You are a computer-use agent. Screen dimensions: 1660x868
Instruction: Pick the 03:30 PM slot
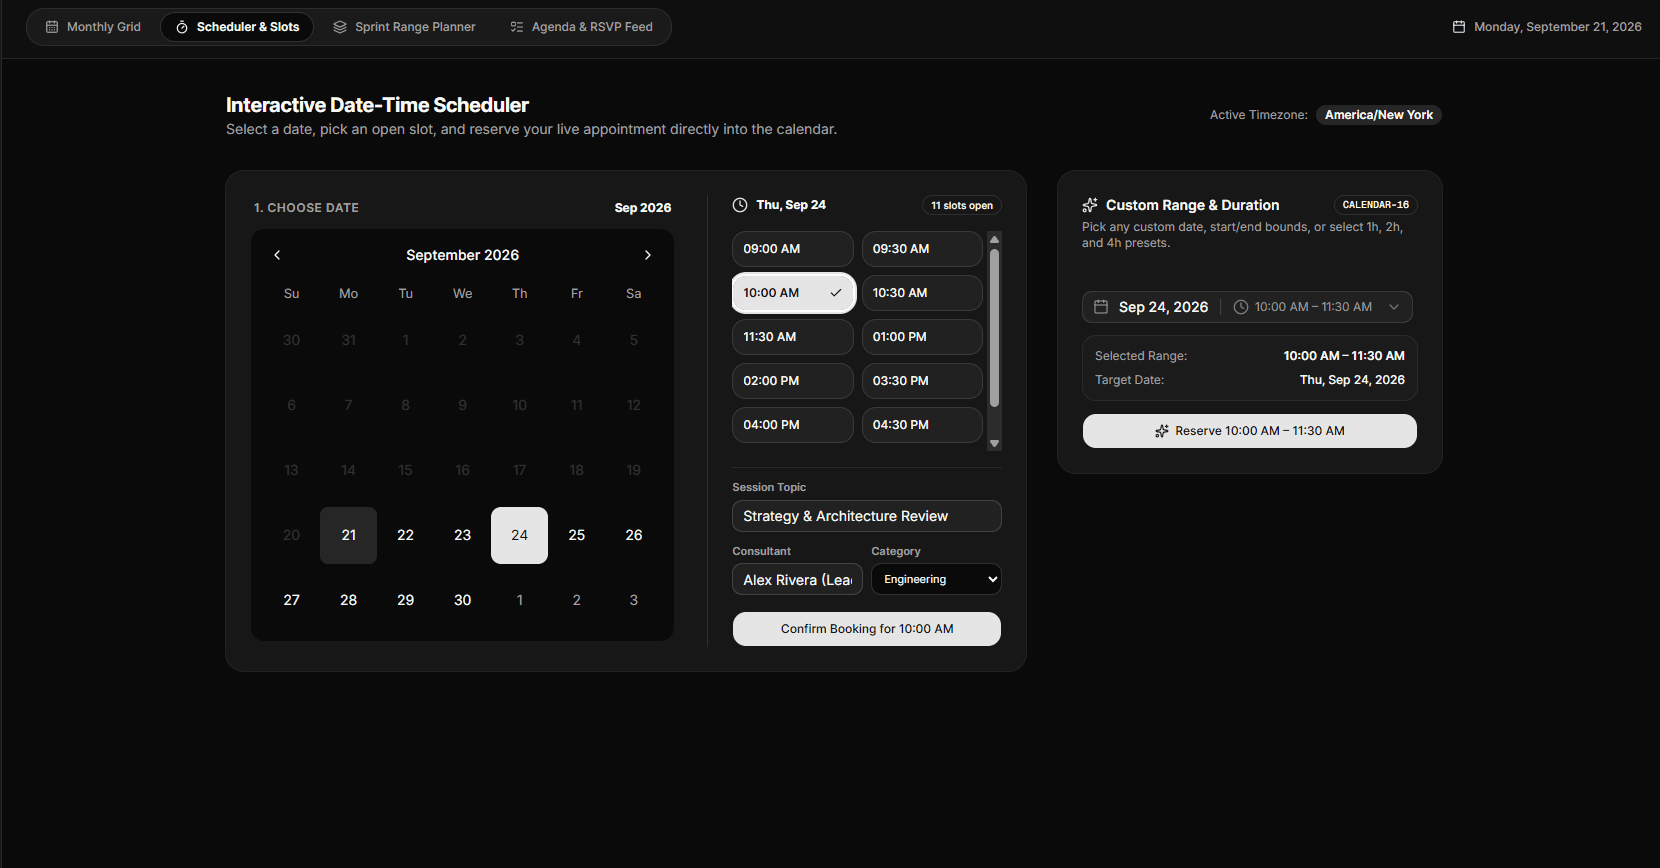922,381
